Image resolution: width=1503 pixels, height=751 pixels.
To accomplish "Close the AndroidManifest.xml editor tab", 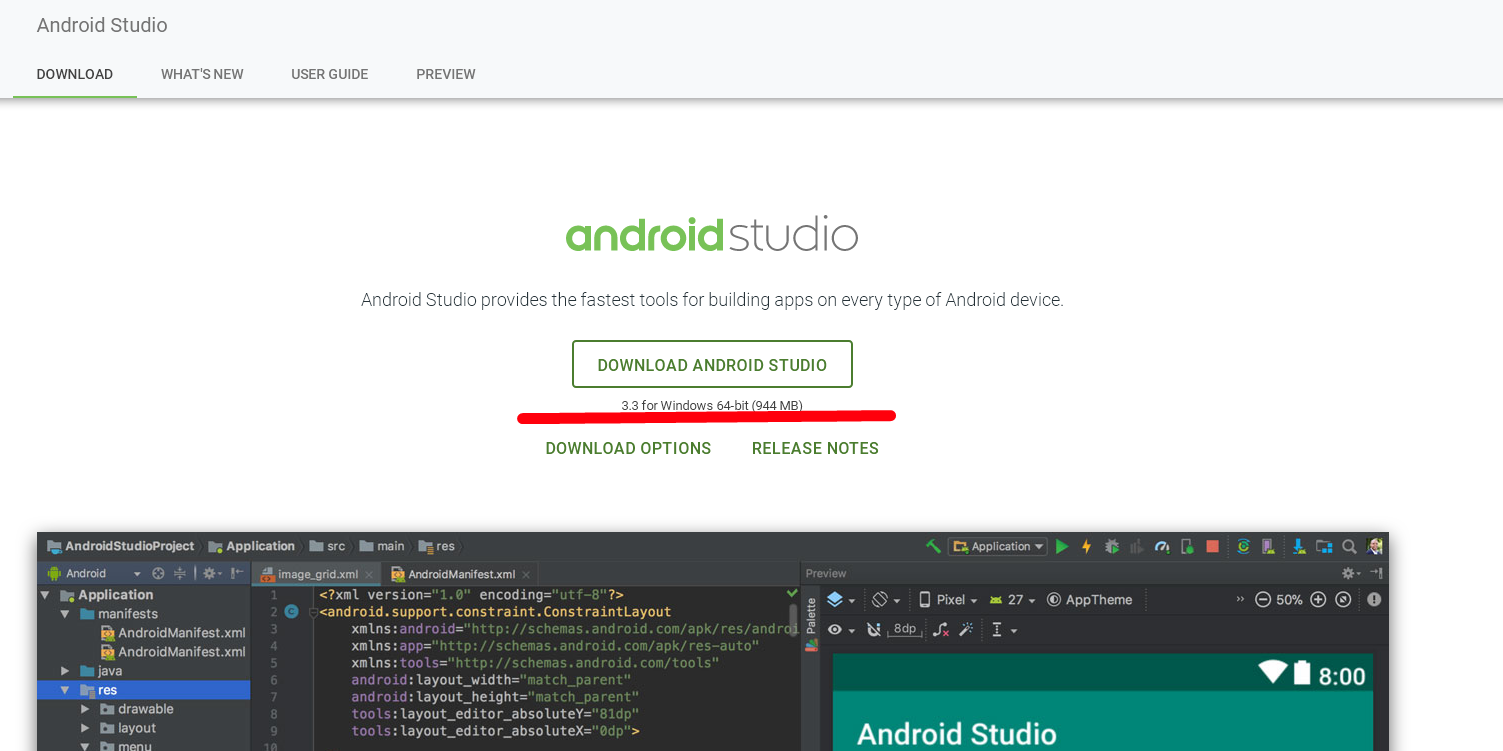I will point(526,575).
